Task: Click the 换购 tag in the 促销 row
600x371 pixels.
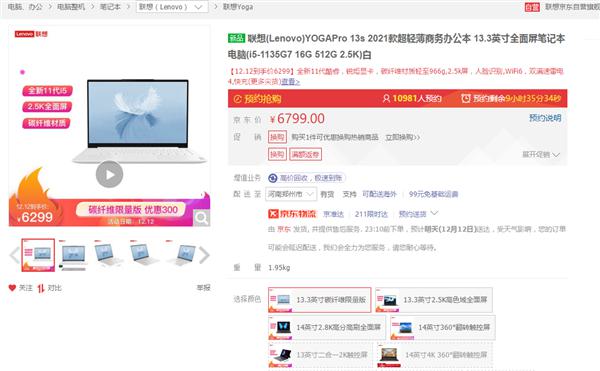Action: [x=277, y=137]
